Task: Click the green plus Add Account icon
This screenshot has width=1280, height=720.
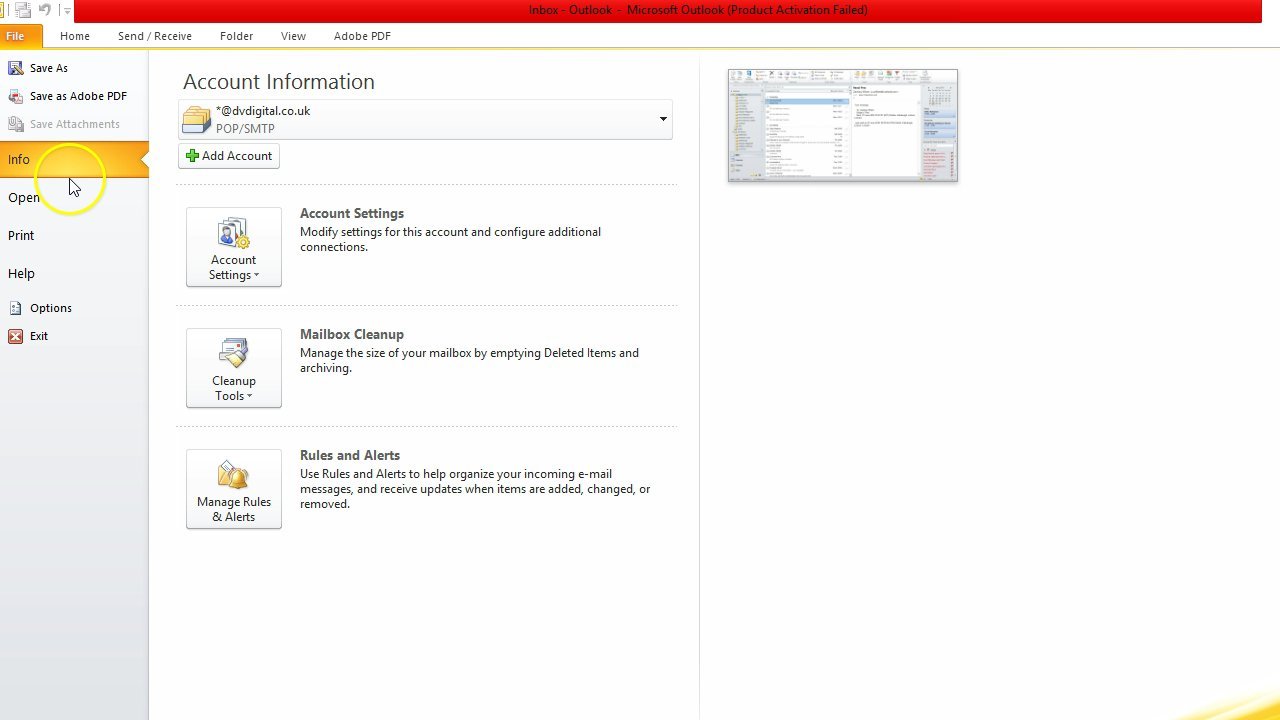Action: tap(192, 156)
